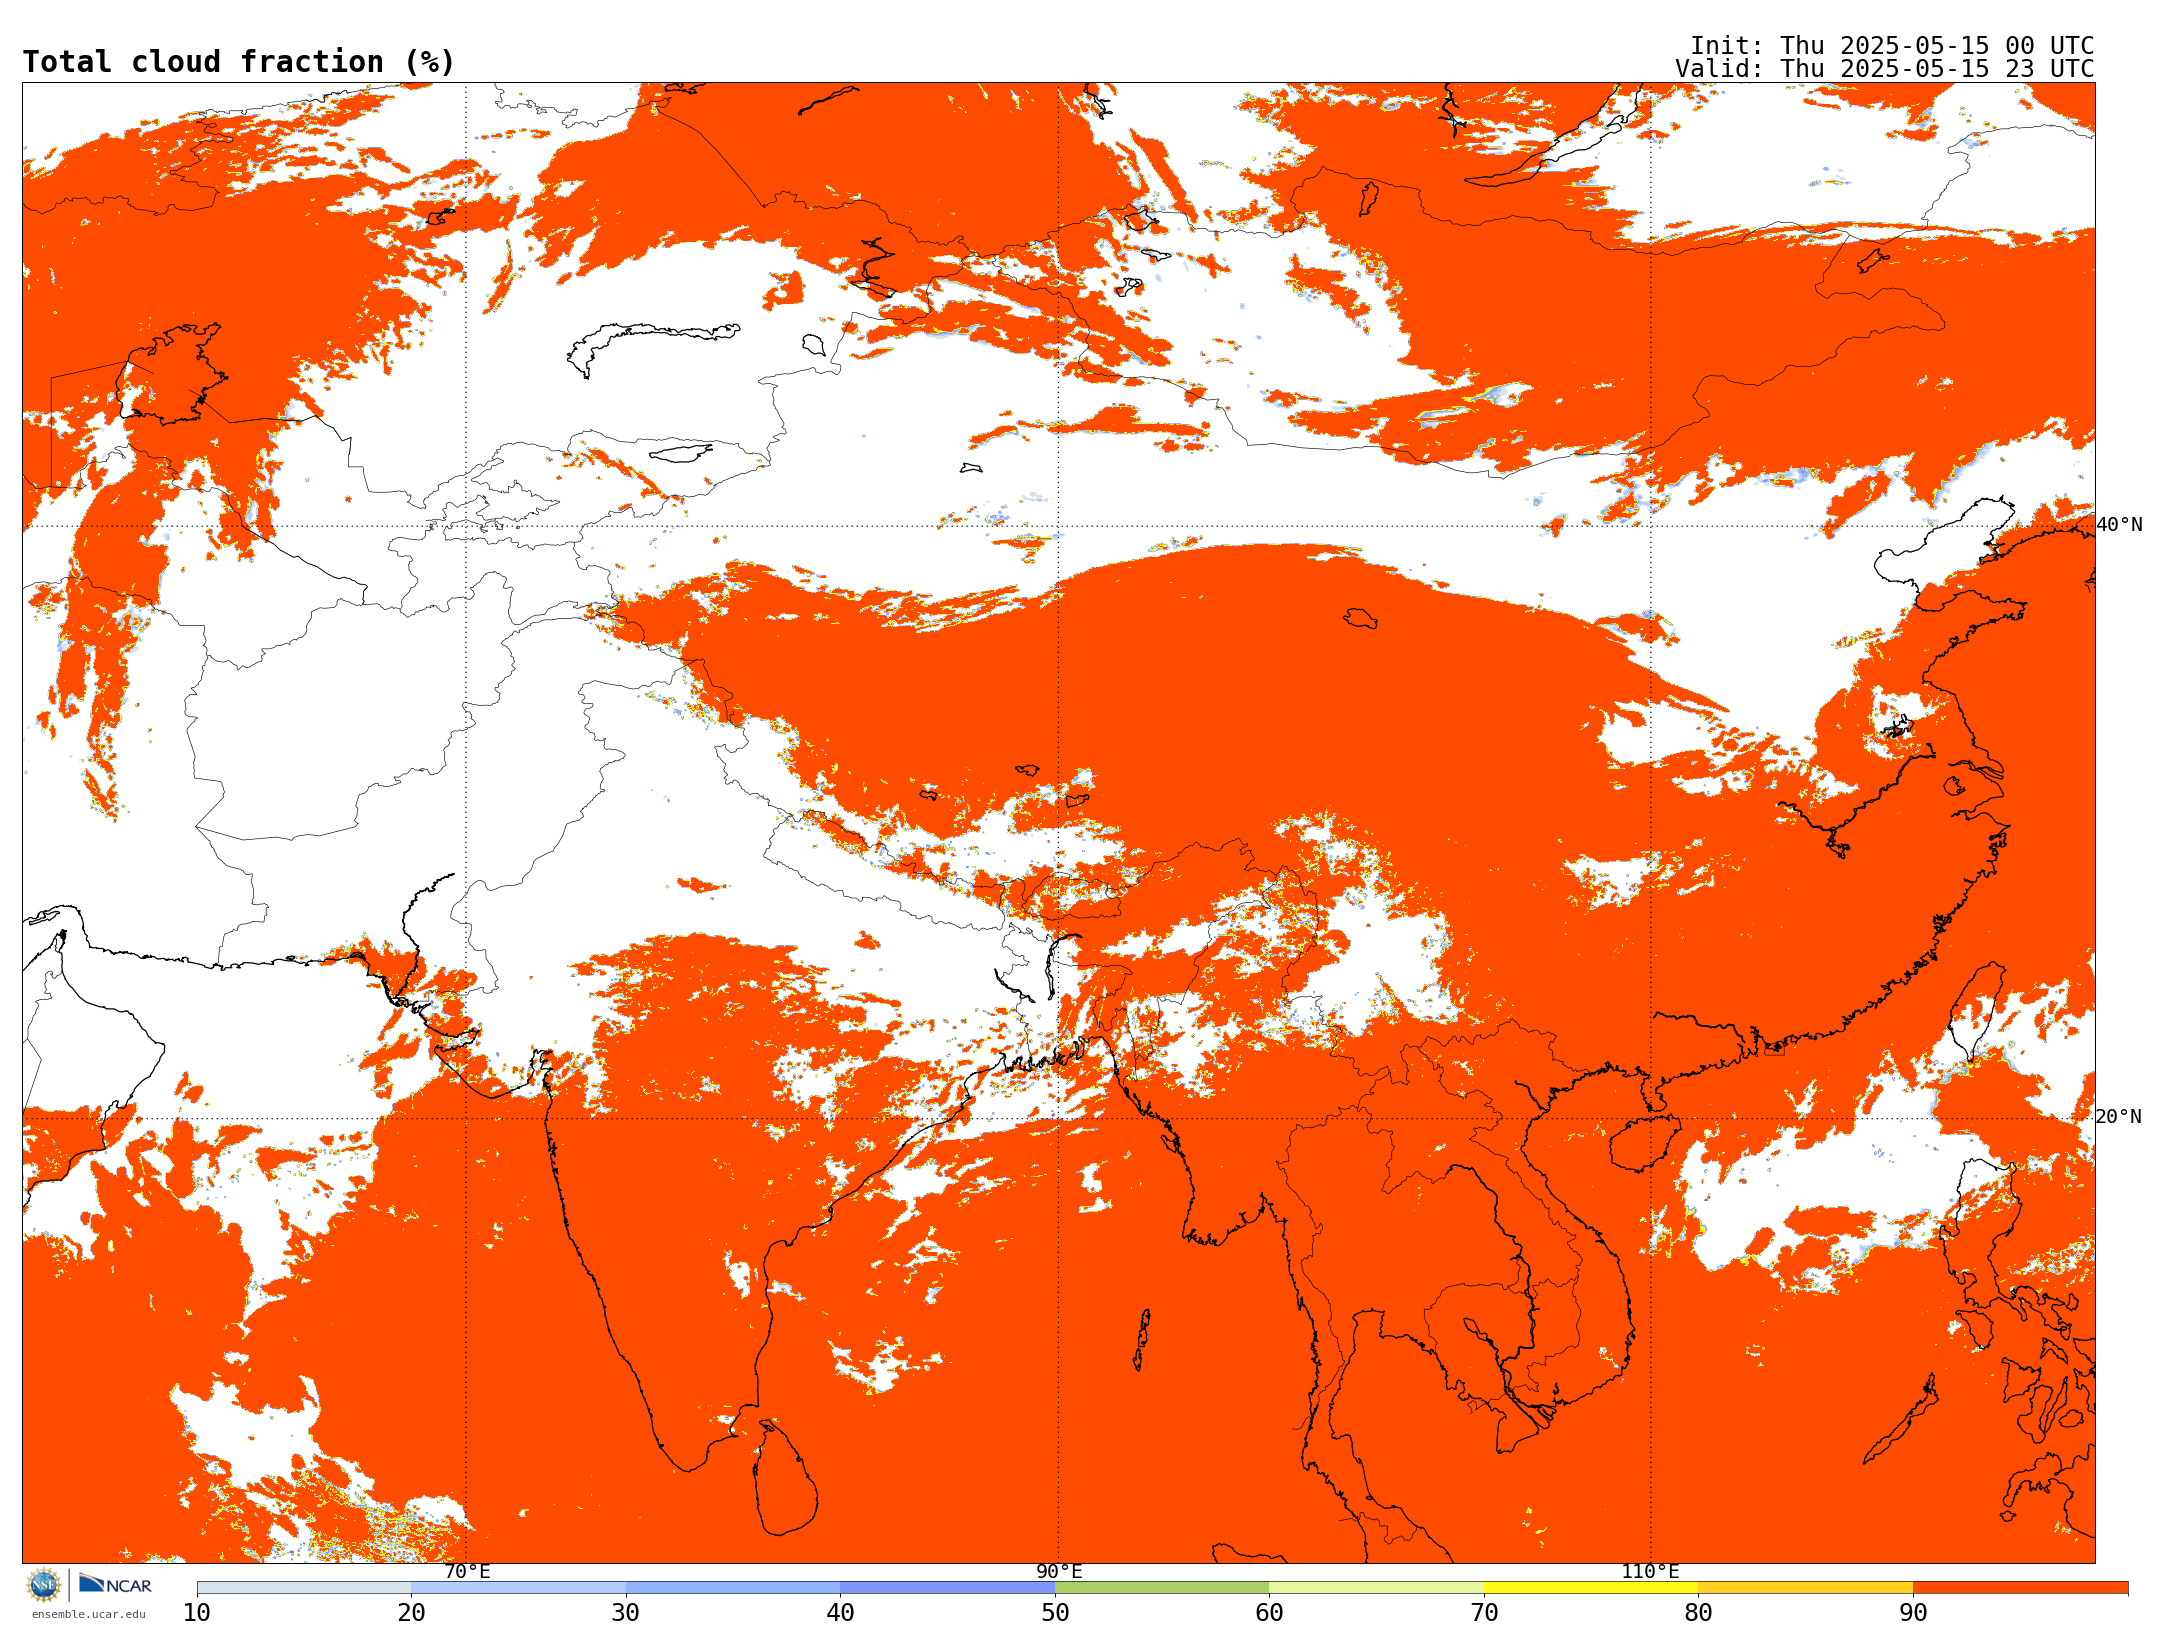Click the colorbar tick label 40
The image size is (2160, 1626).
click(840, 1613)
